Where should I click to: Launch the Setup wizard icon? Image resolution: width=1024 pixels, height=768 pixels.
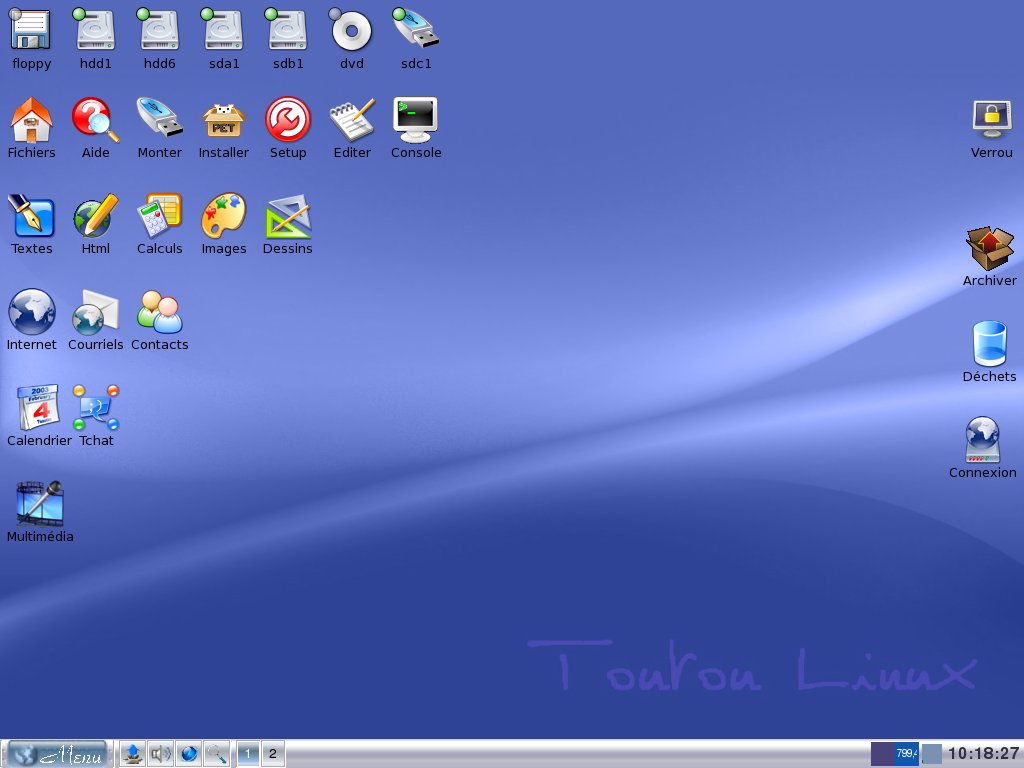coord(288,120)
